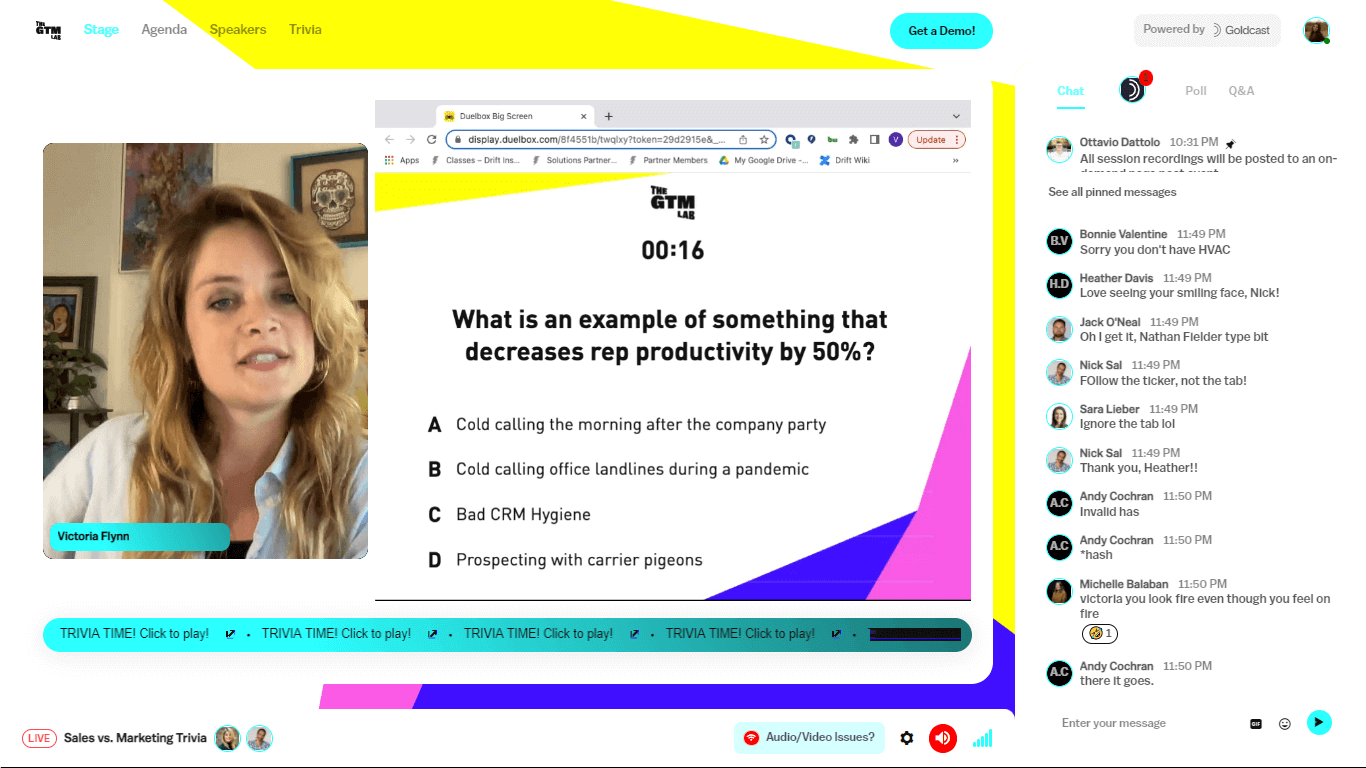Click the message "Ignore the tab lol"
Viewport: 1366px width, 768px height.
tap(1127, 424)
